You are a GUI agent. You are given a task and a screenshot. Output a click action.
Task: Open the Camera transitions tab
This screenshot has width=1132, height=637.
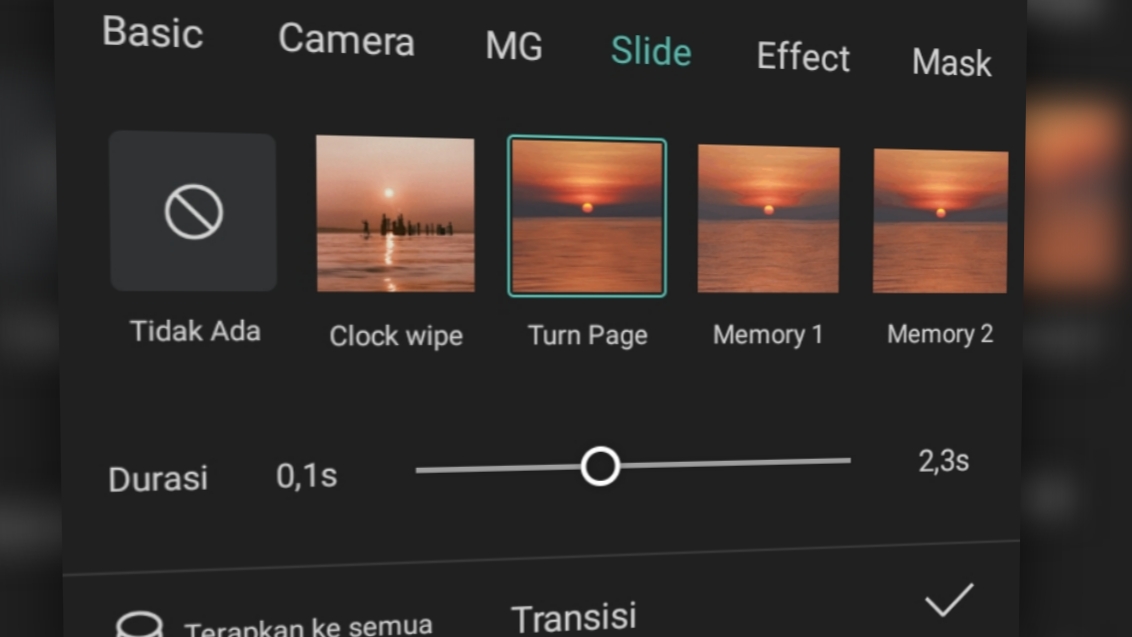click(346, 40)
